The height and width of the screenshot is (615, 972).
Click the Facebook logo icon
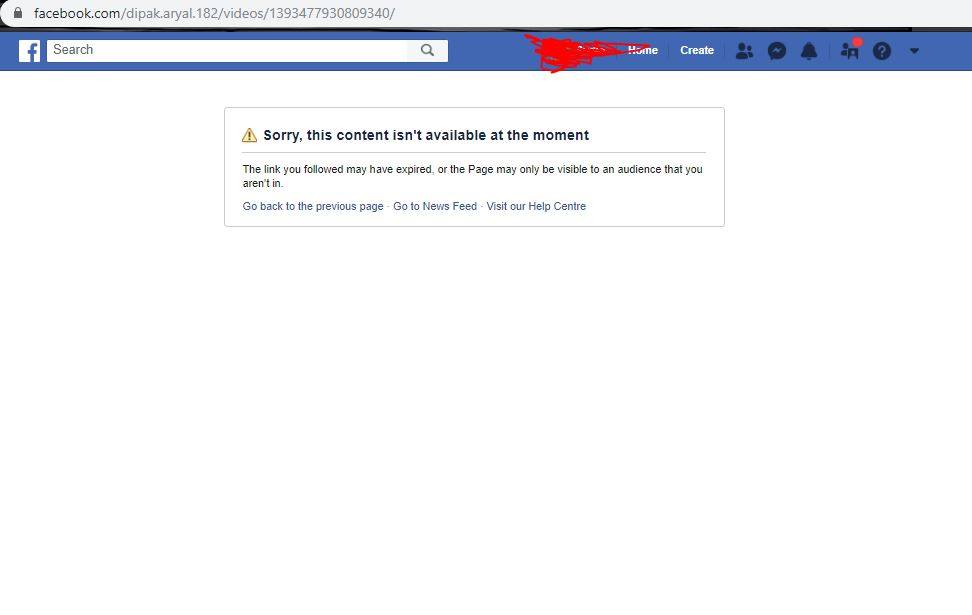pyautogui.click(x=29, y=51)
